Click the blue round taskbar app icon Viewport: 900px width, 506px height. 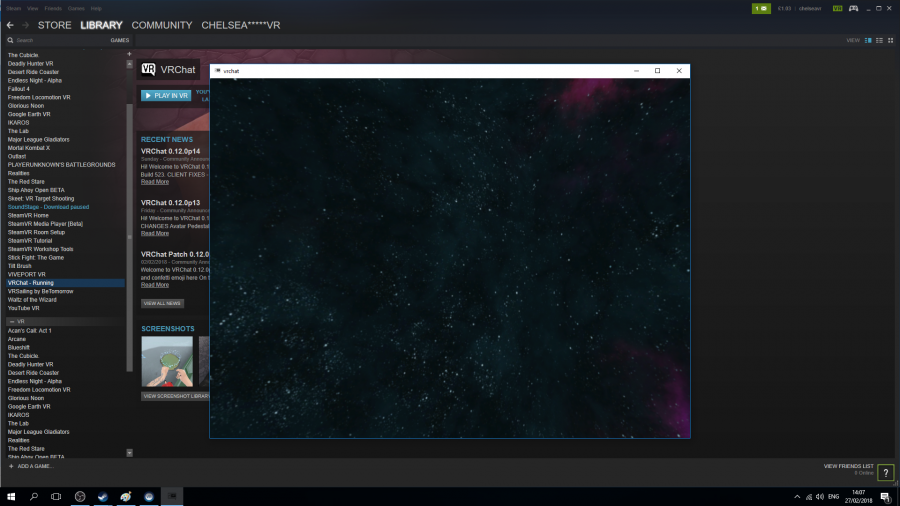click(149, 496)
